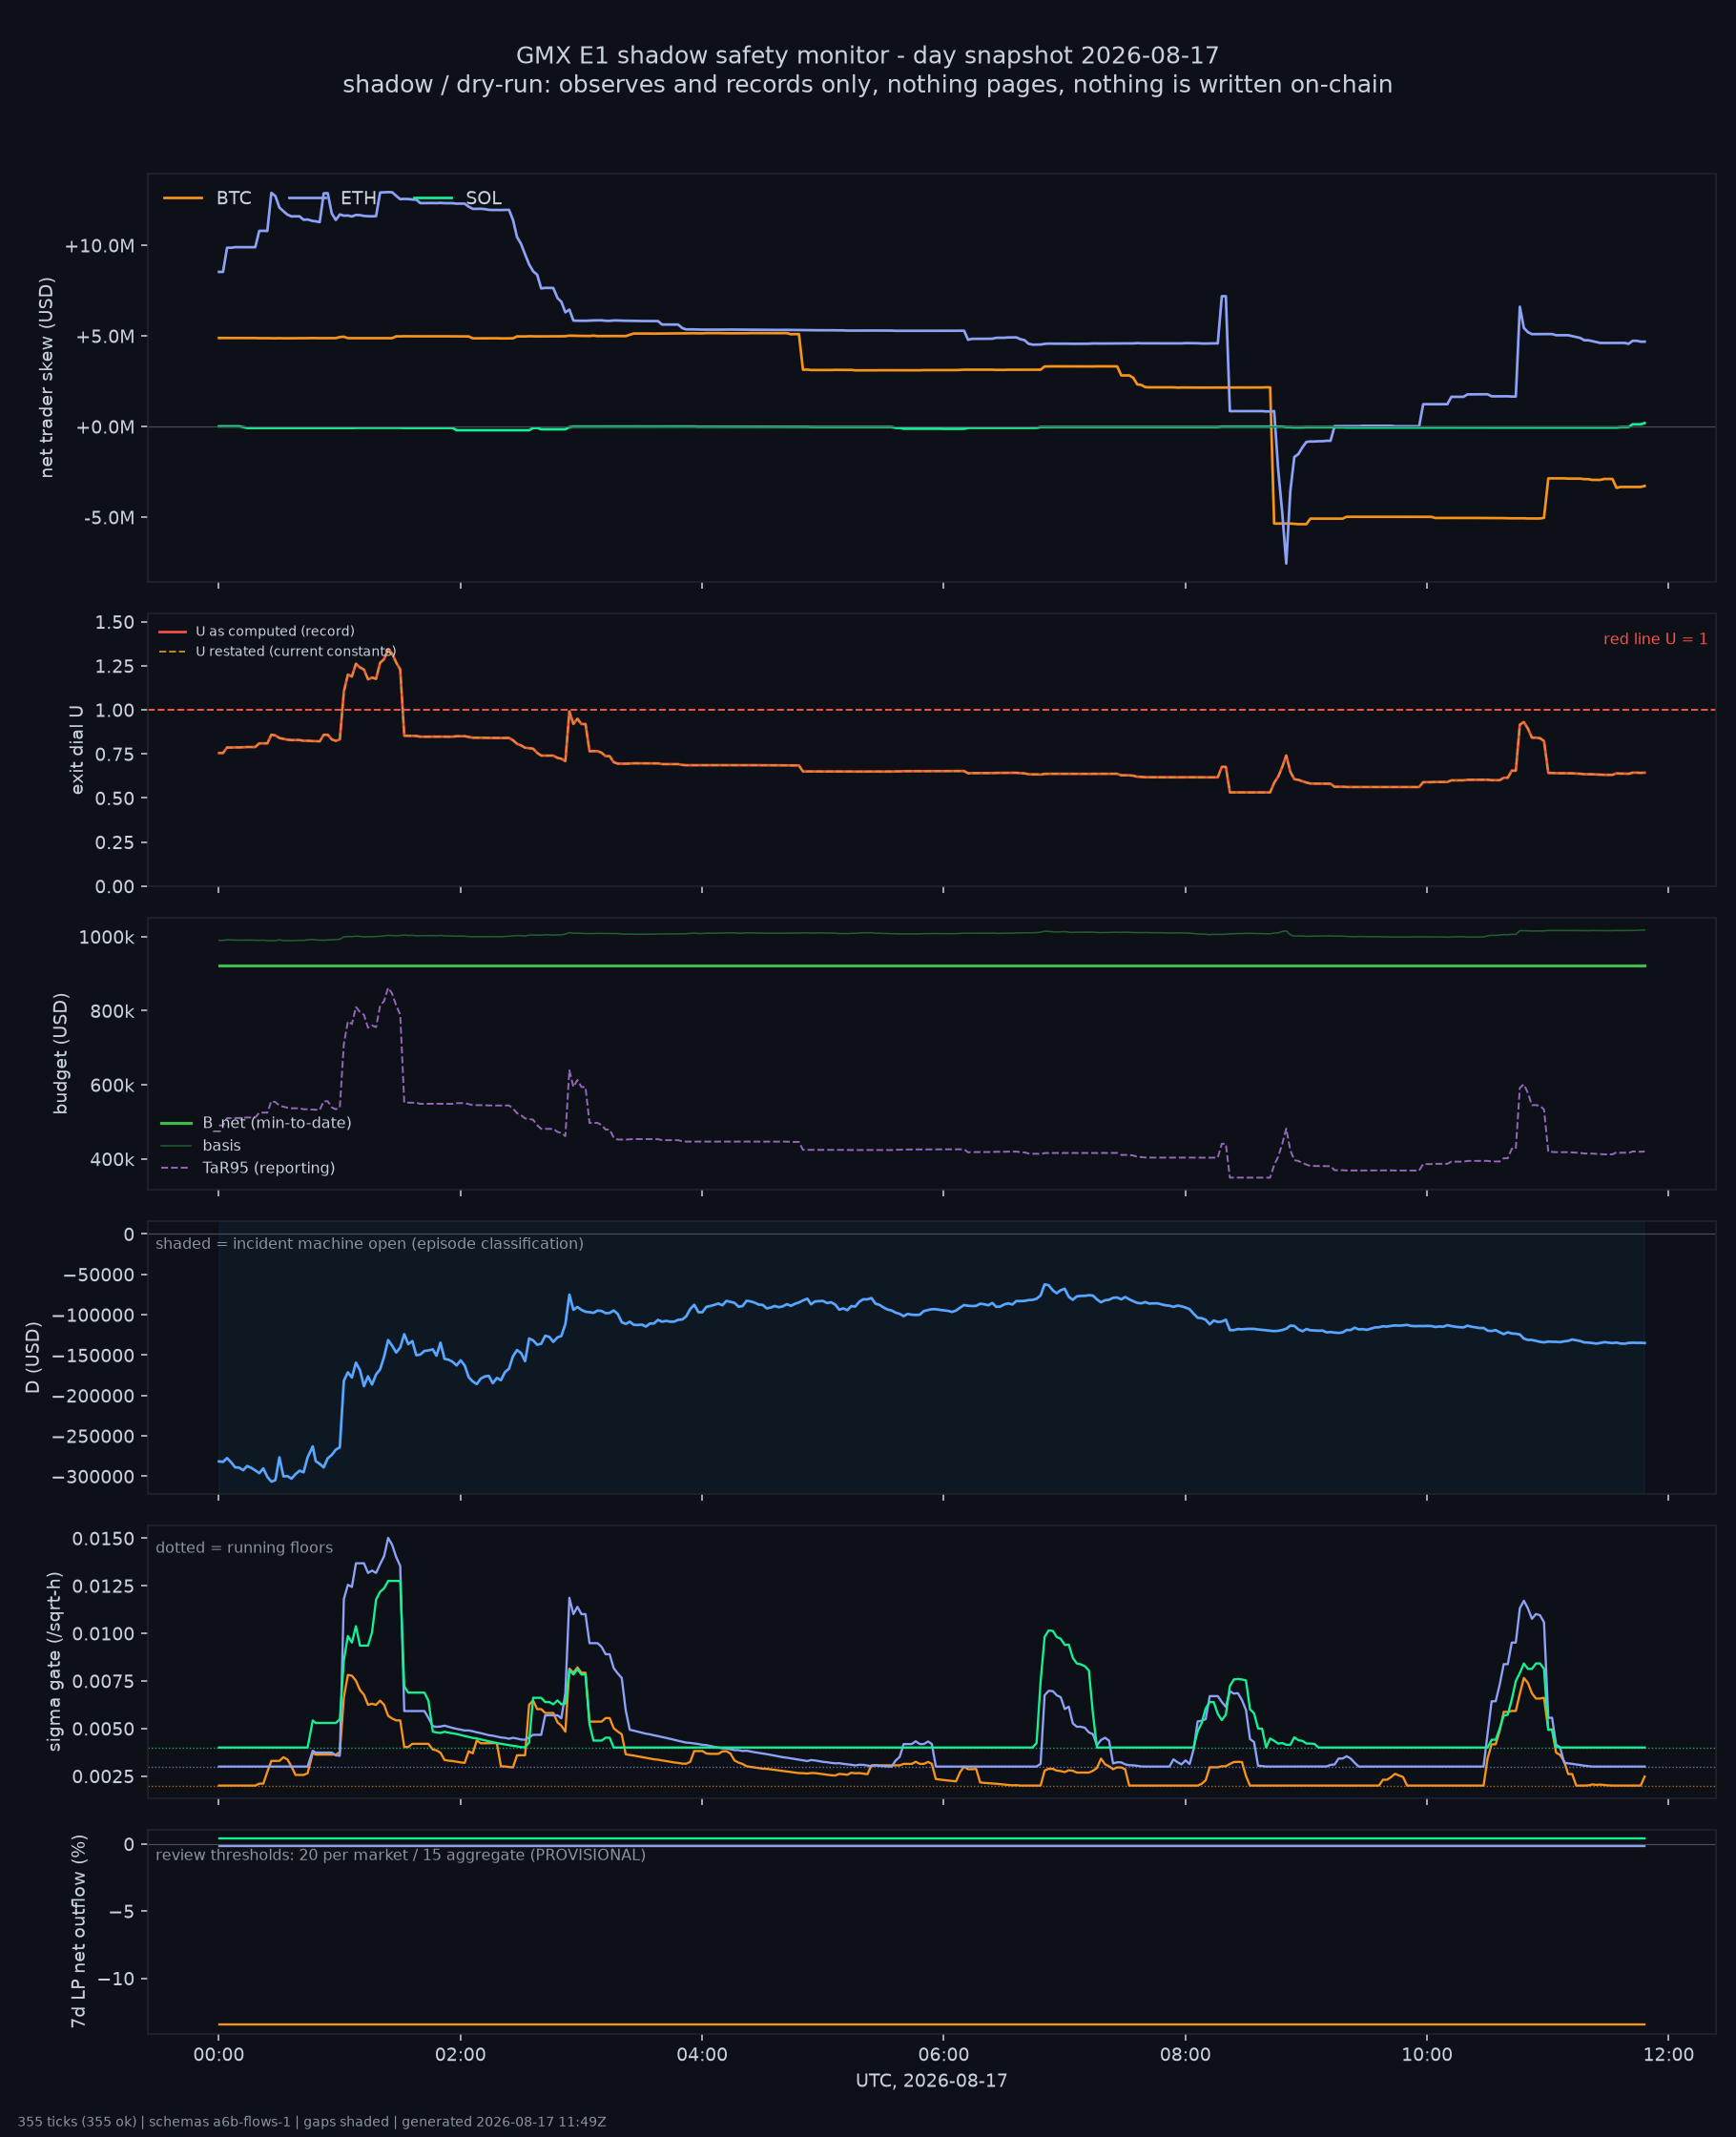
Task: Click the green SOL legend line sample
Action: coord(433,198)
